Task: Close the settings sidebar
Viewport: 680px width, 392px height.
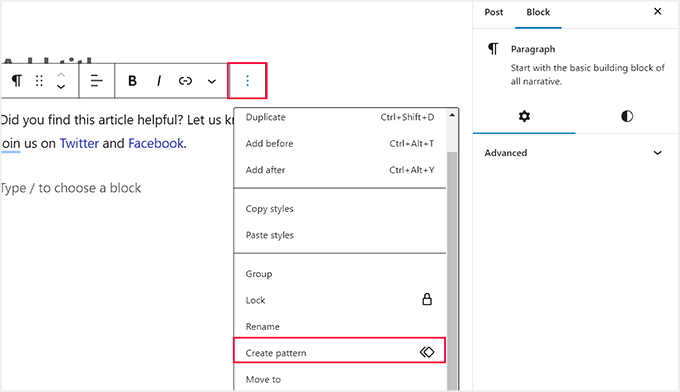Action: tap(657, 12)
